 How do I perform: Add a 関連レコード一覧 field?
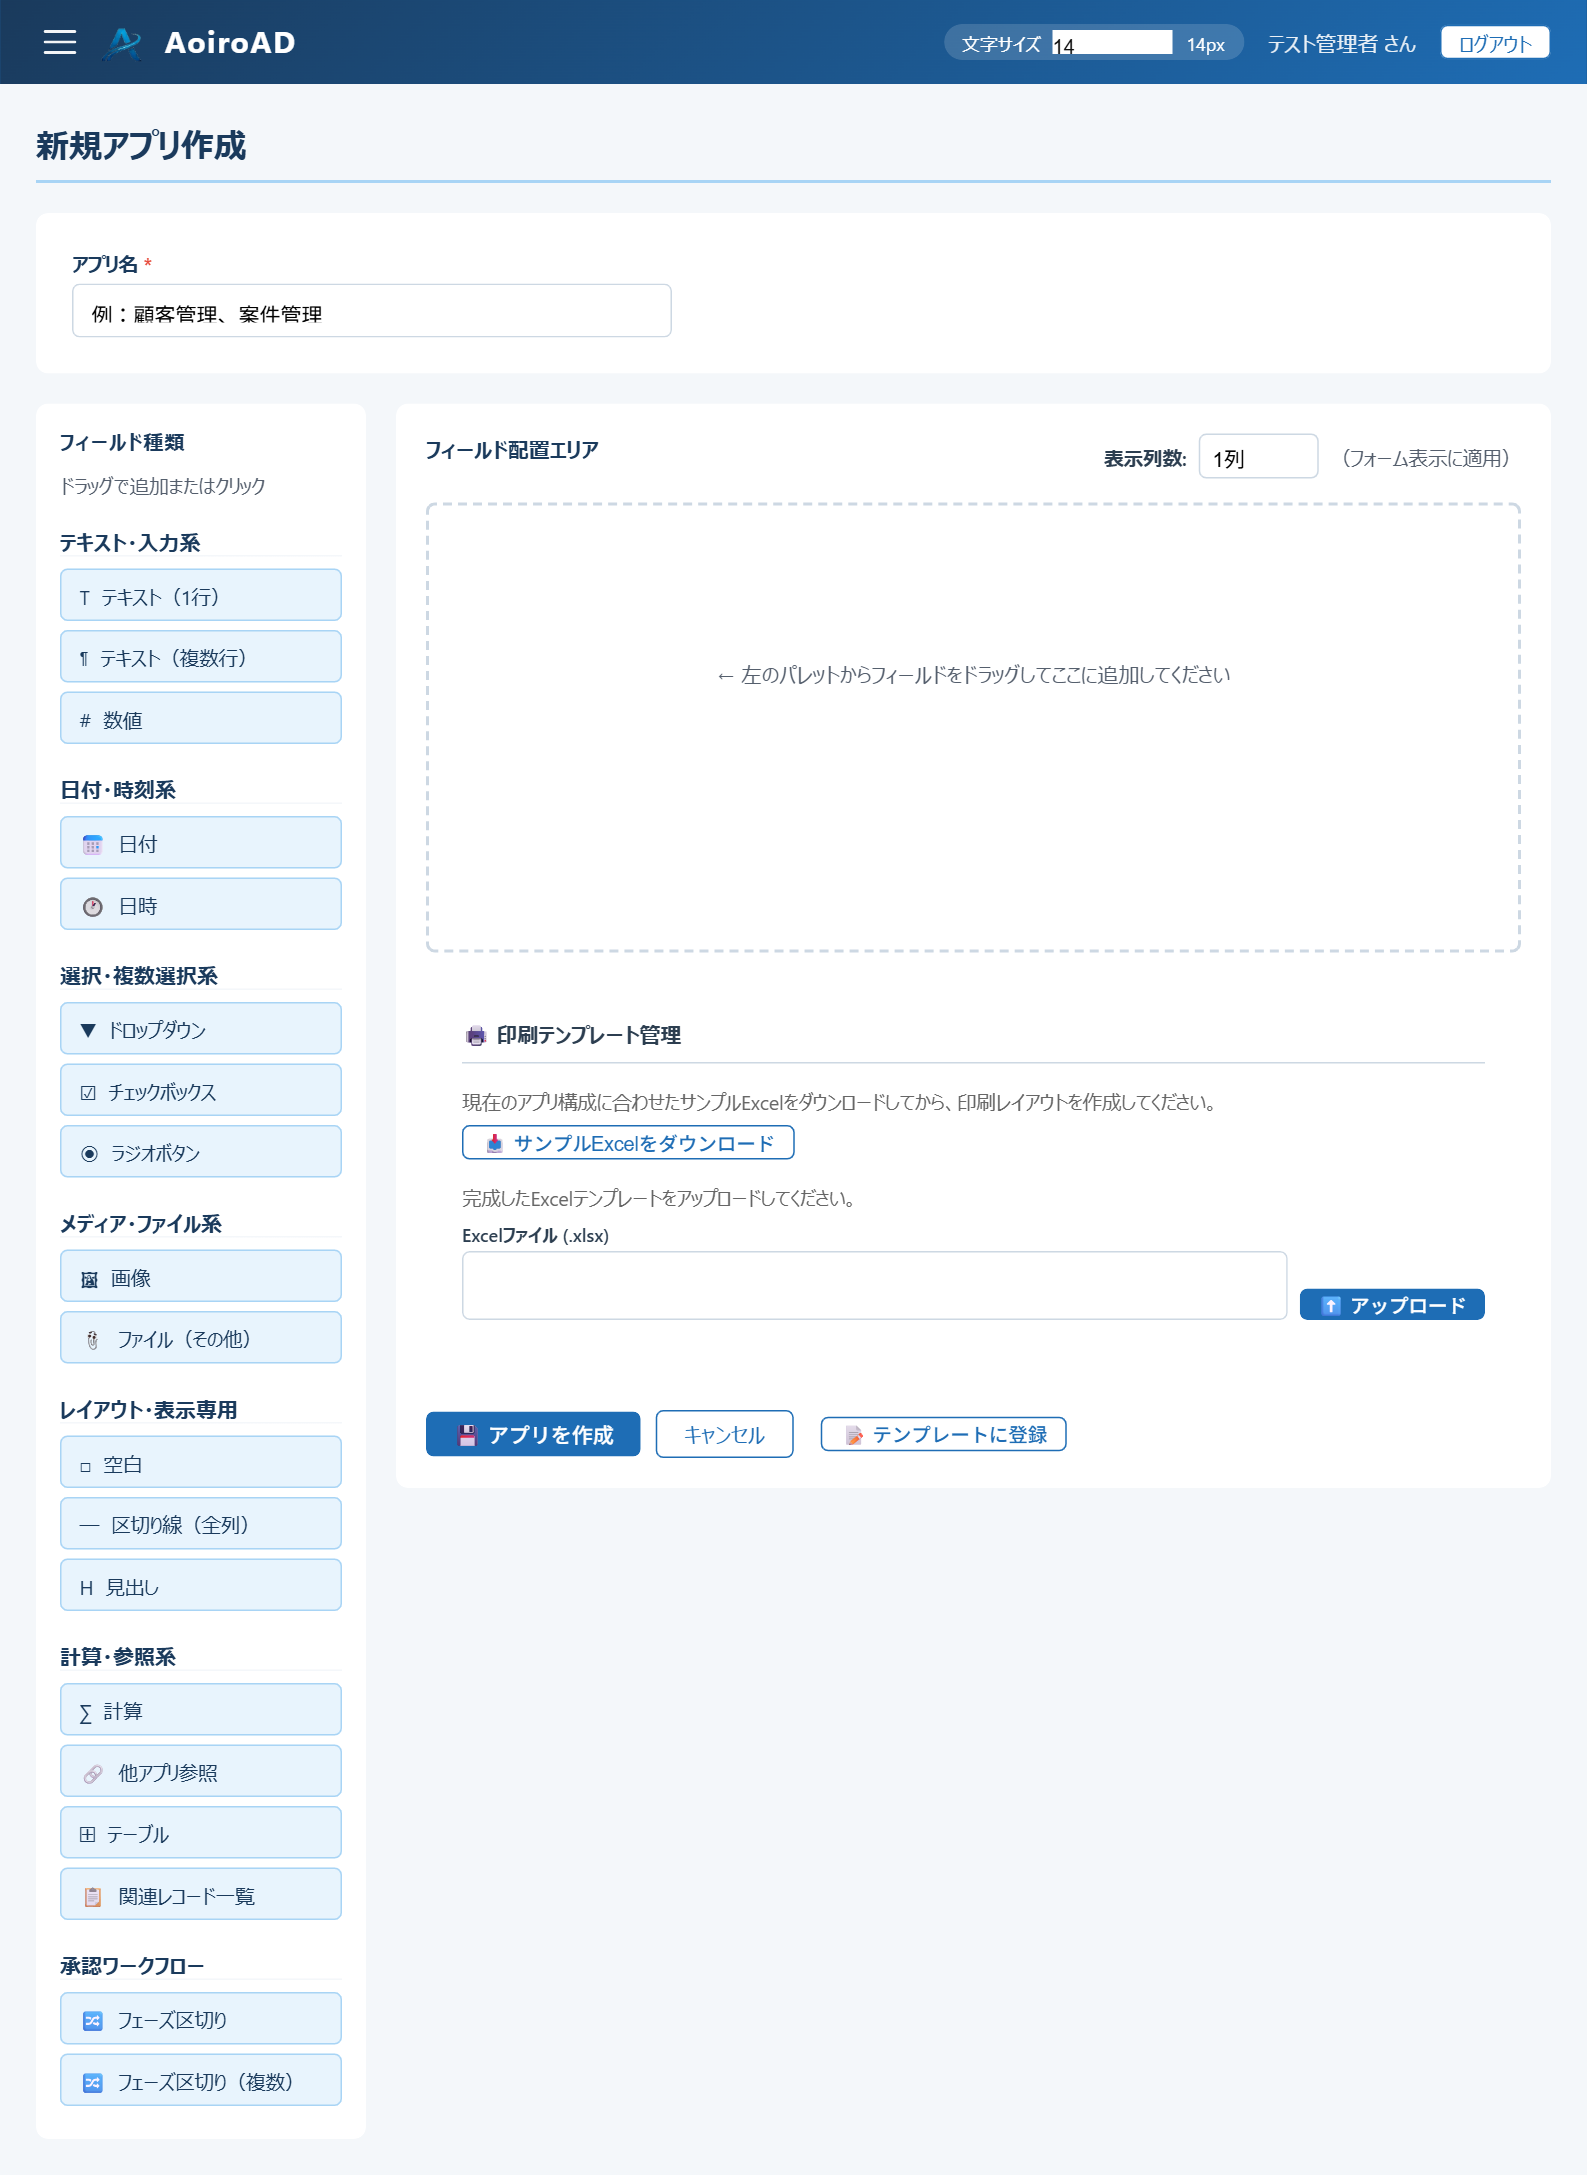pos(201,1895)
